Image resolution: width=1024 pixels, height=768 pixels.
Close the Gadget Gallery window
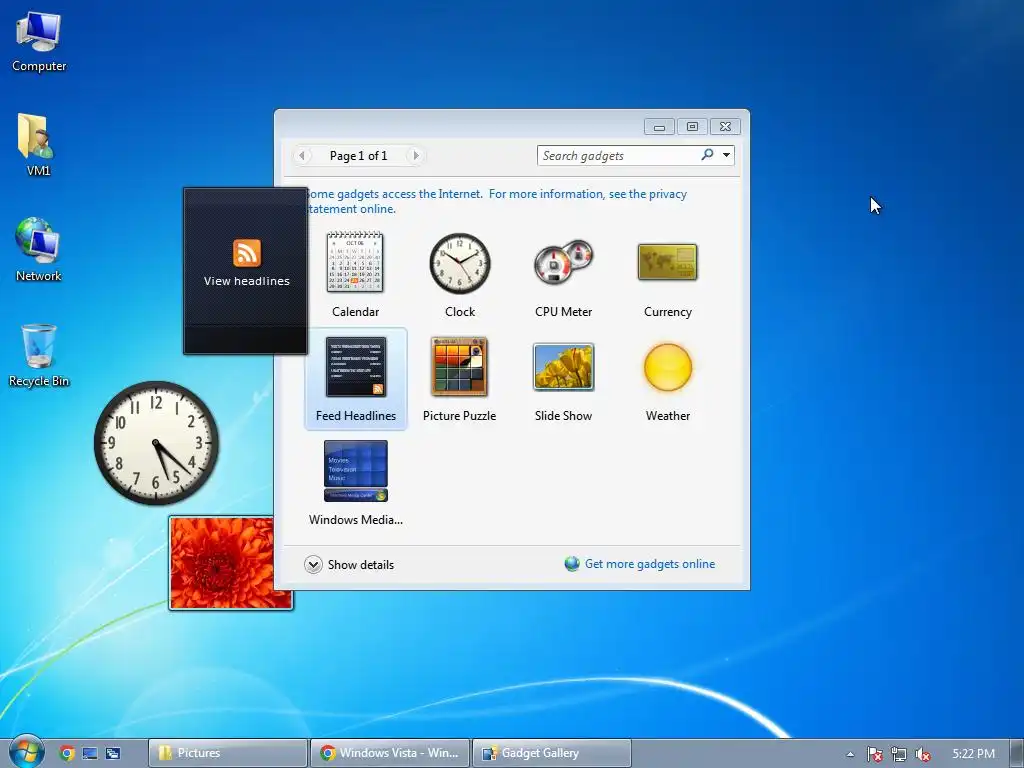click(725, 127)
